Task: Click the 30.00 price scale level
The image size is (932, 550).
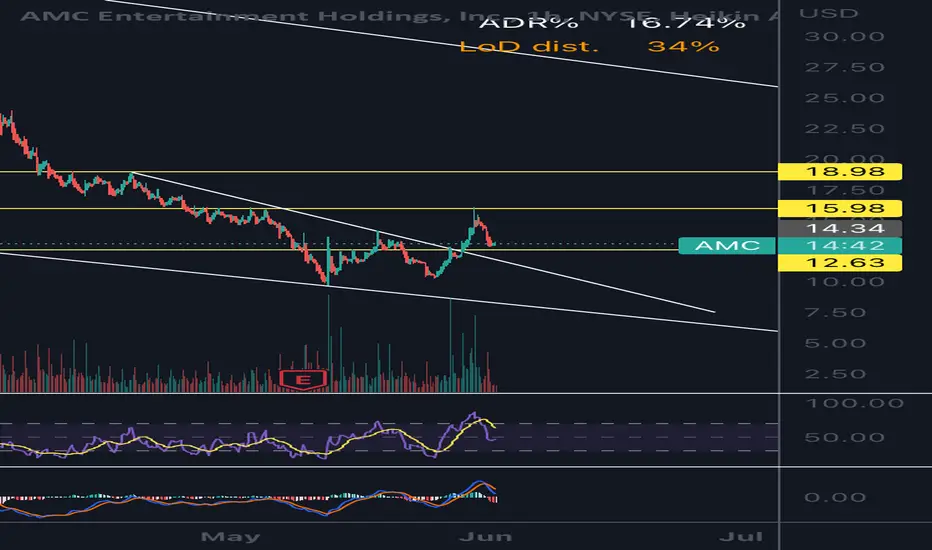Action: (844, 37)
